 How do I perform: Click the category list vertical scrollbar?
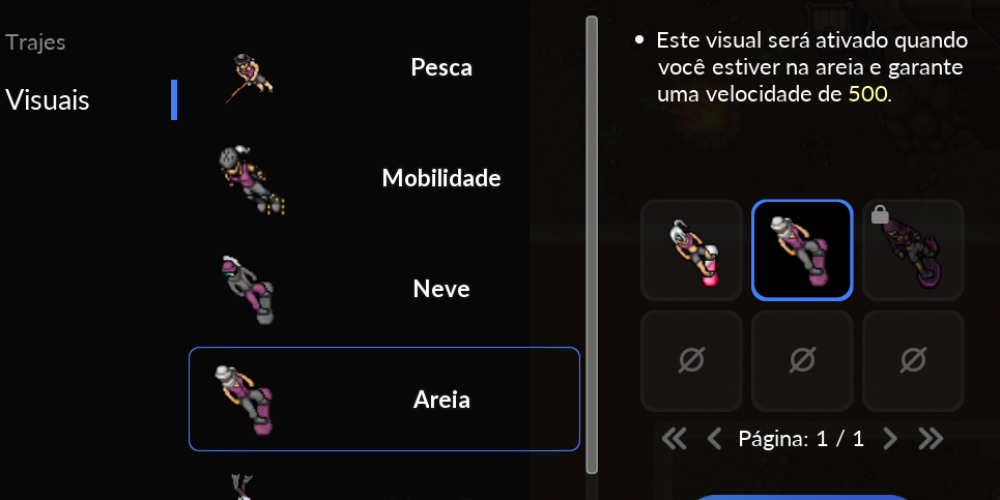coord(592,245)
